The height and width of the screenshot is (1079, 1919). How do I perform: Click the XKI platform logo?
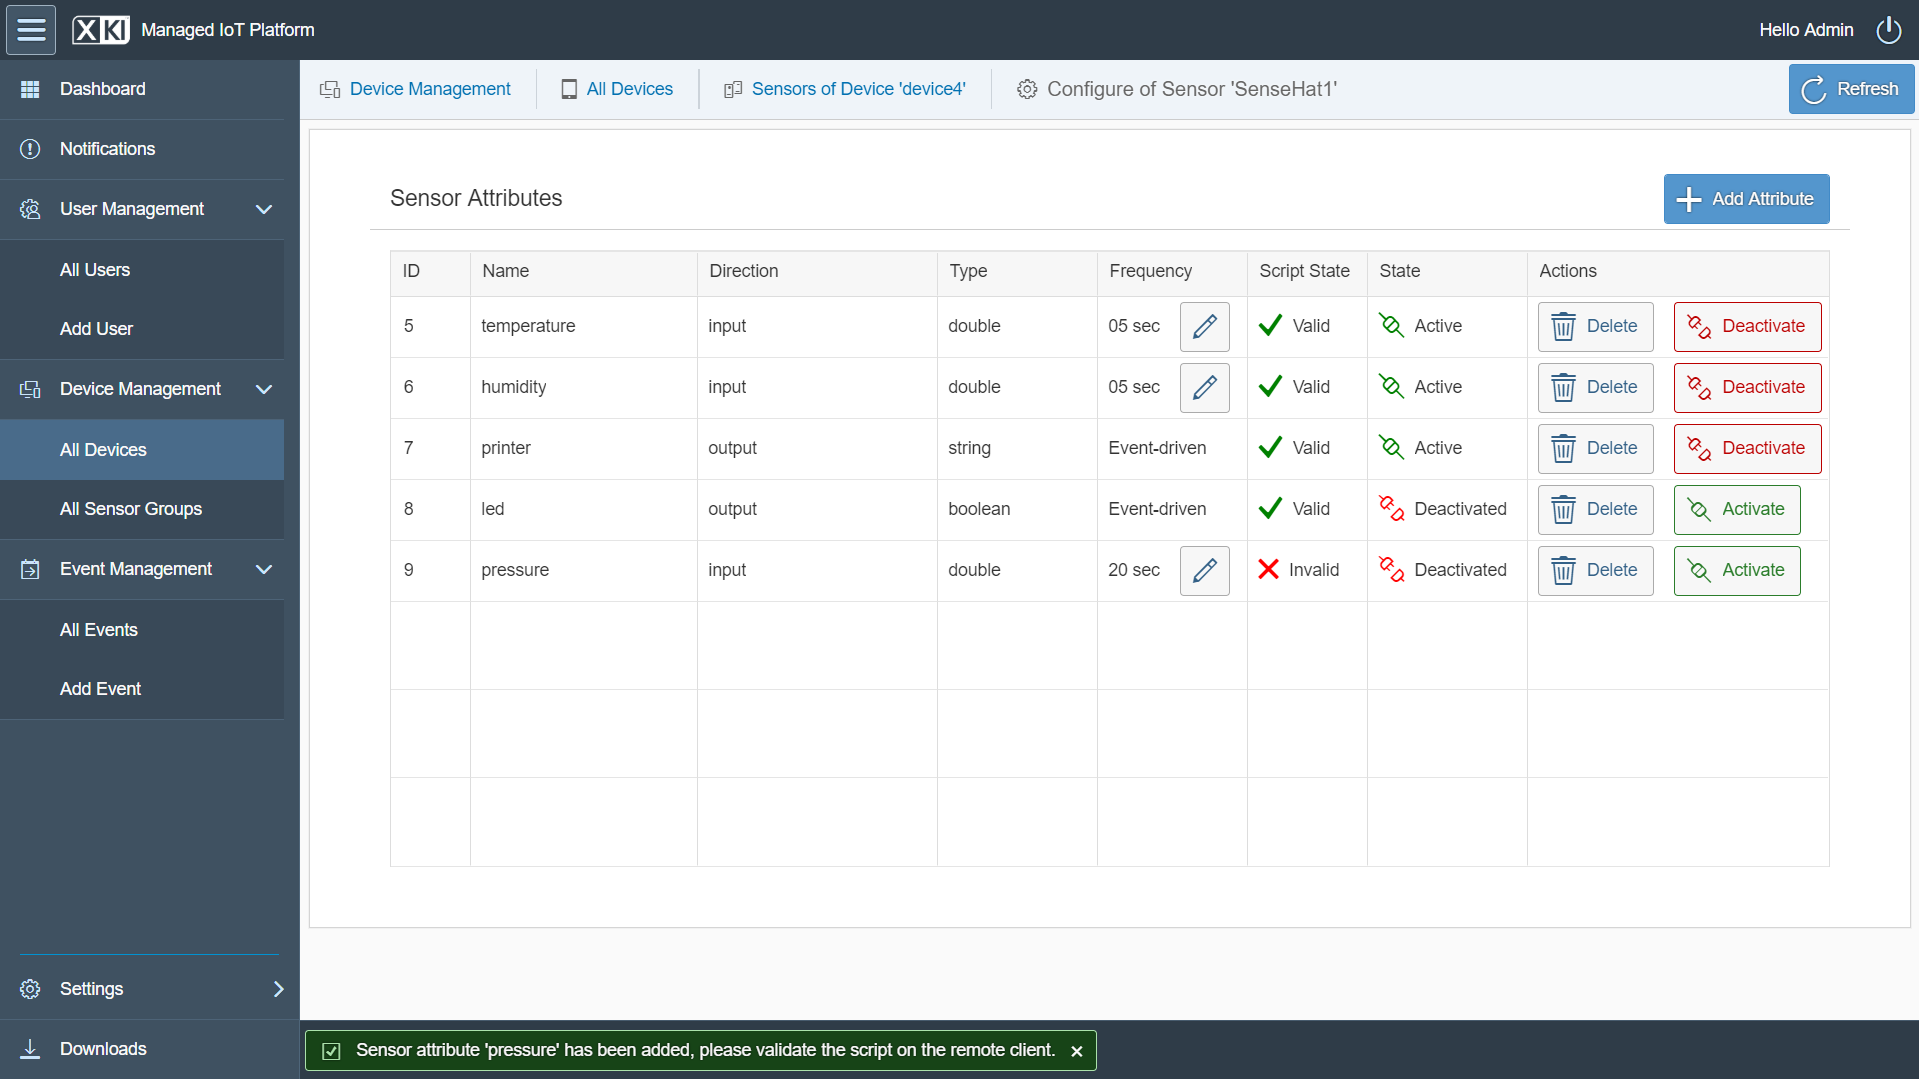(100, 30)
